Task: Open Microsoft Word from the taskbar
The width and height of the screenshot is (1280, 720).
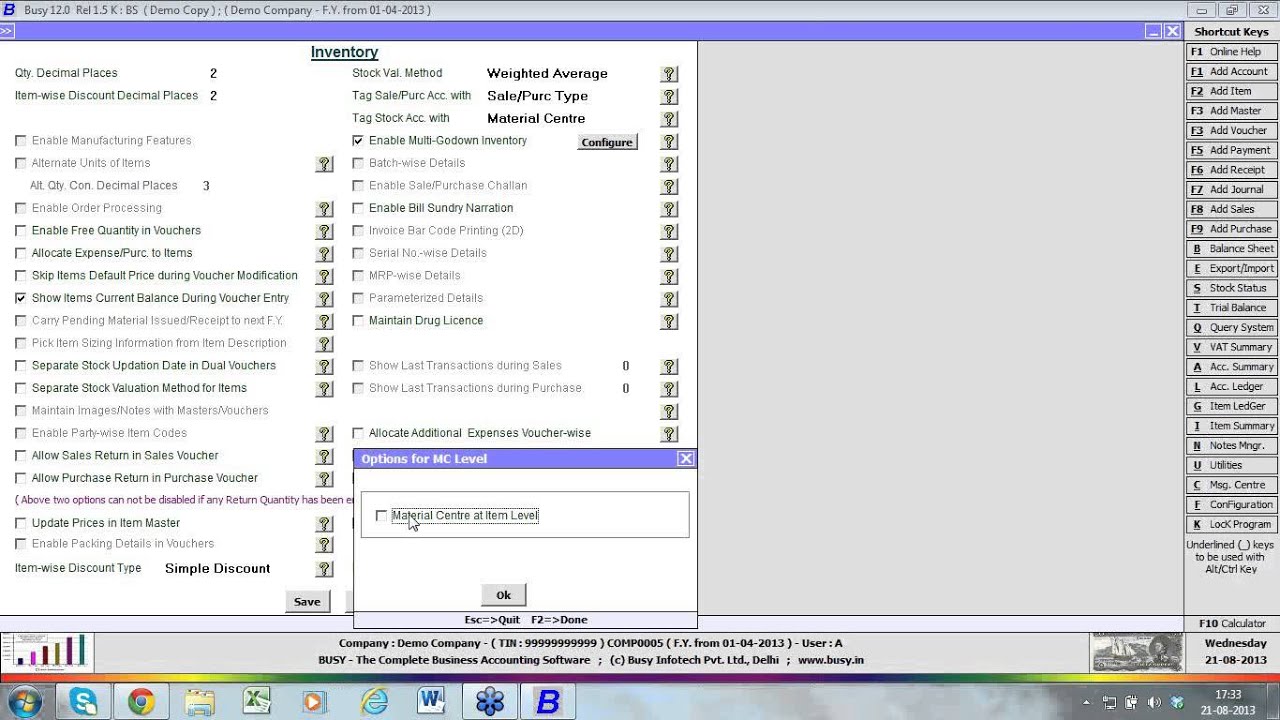Action: point(432,702)
